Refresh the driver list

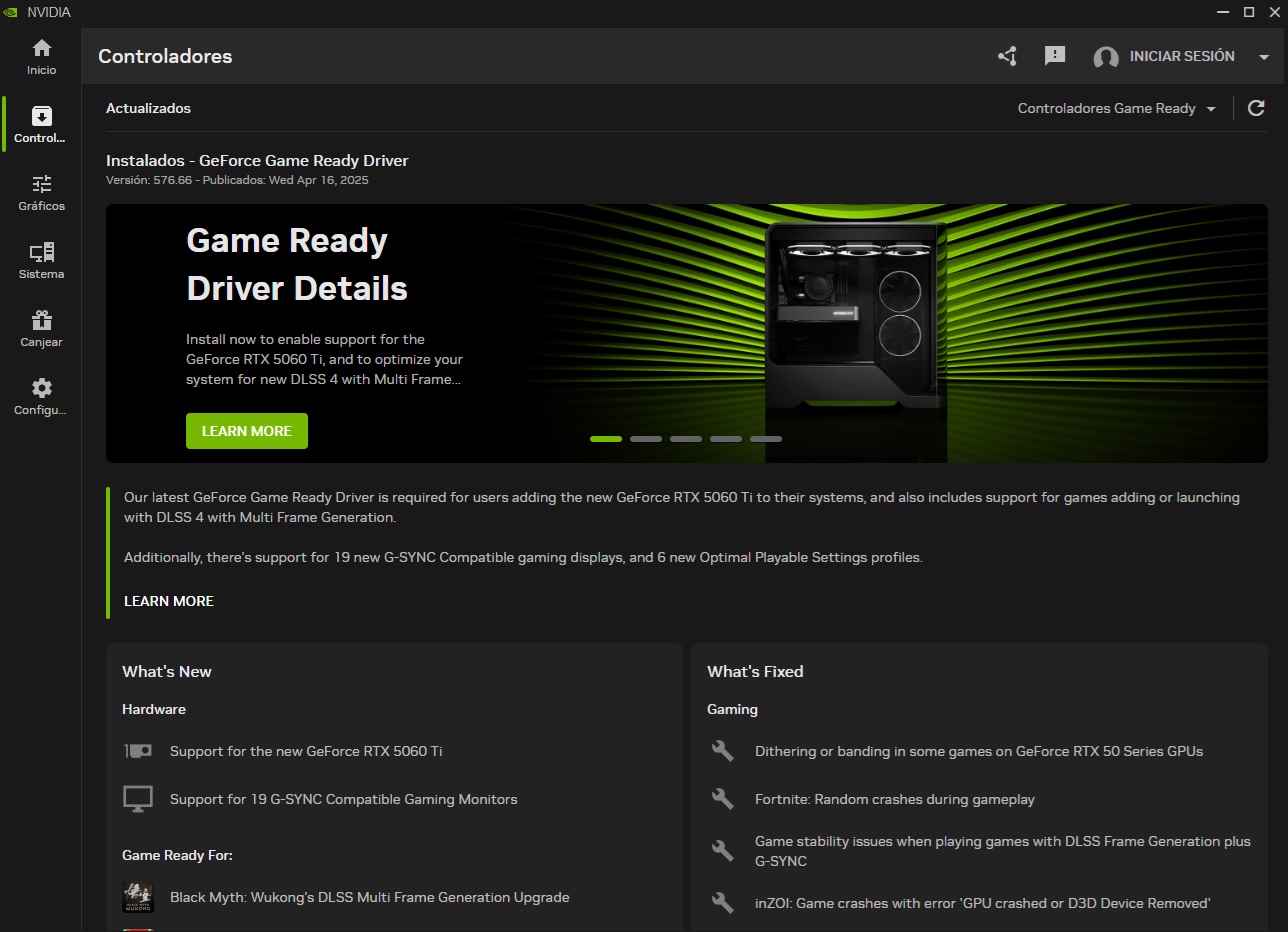[1256, 108]
